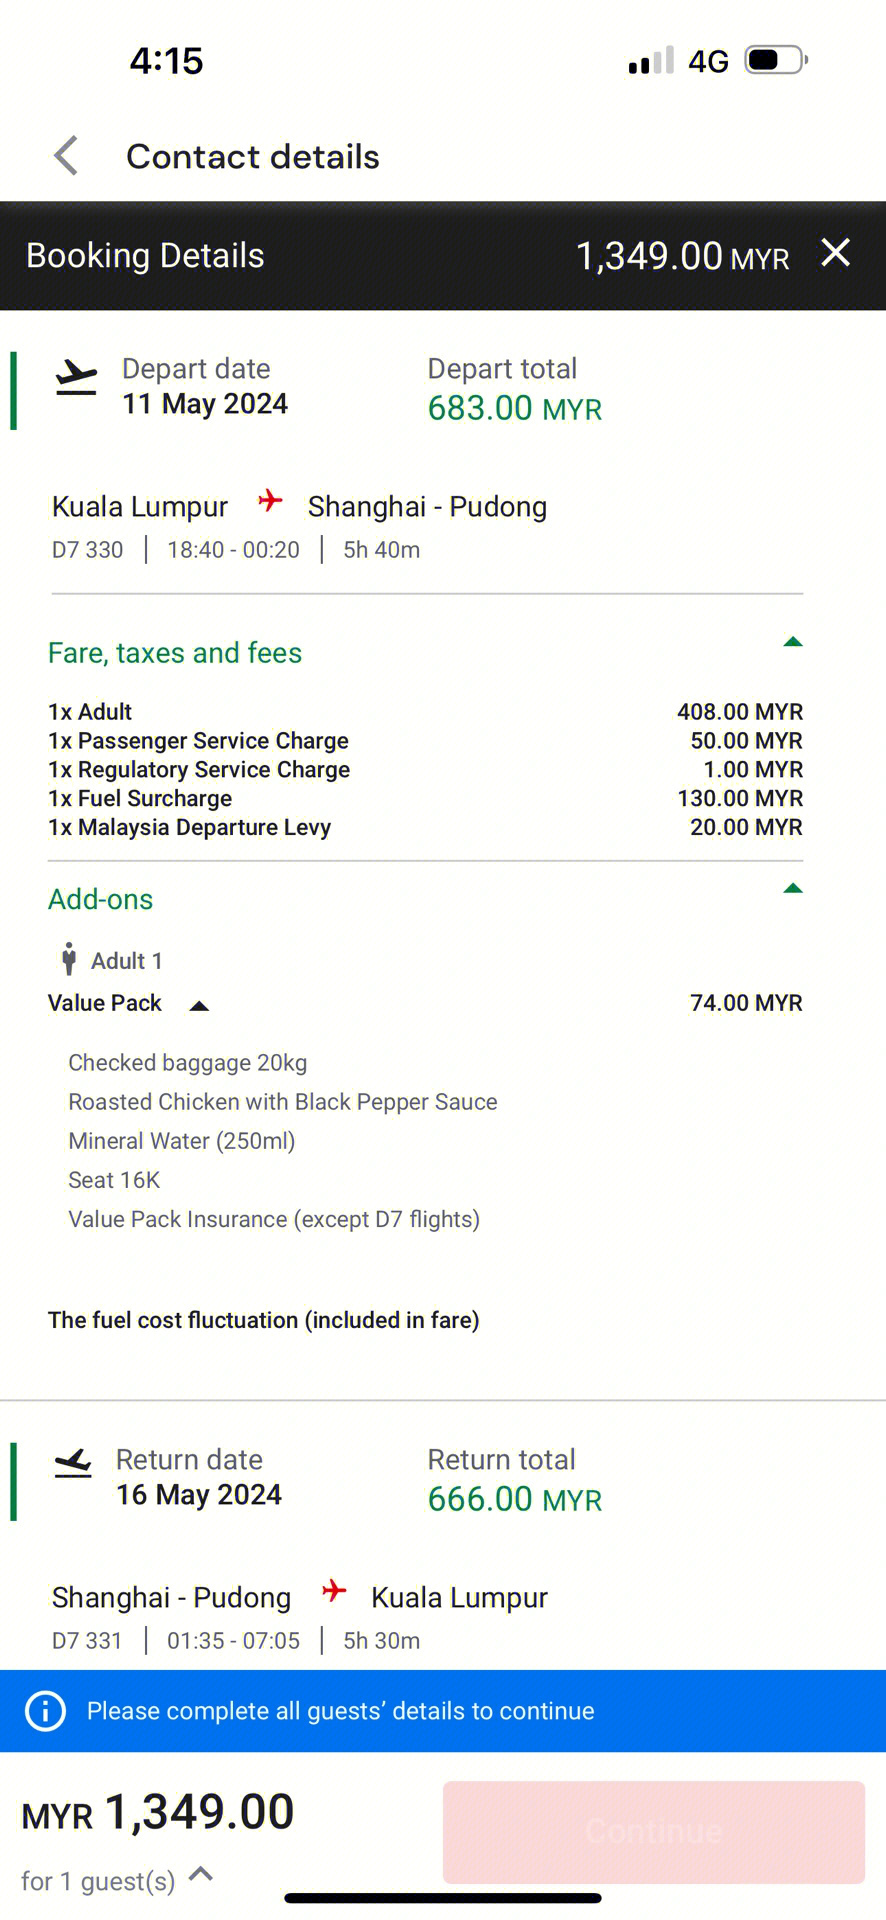Tap the Adult 1 person icon
This screenshot has width=886, height=1920.
pos(68,959)
